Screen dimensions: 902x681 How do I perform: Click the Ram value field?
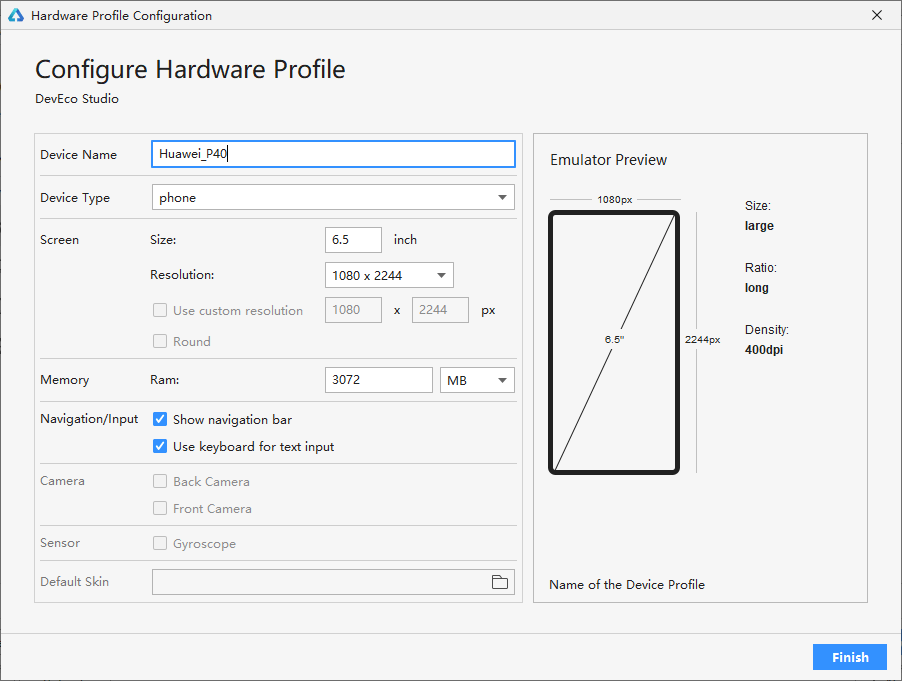click(x=378, y=381)
